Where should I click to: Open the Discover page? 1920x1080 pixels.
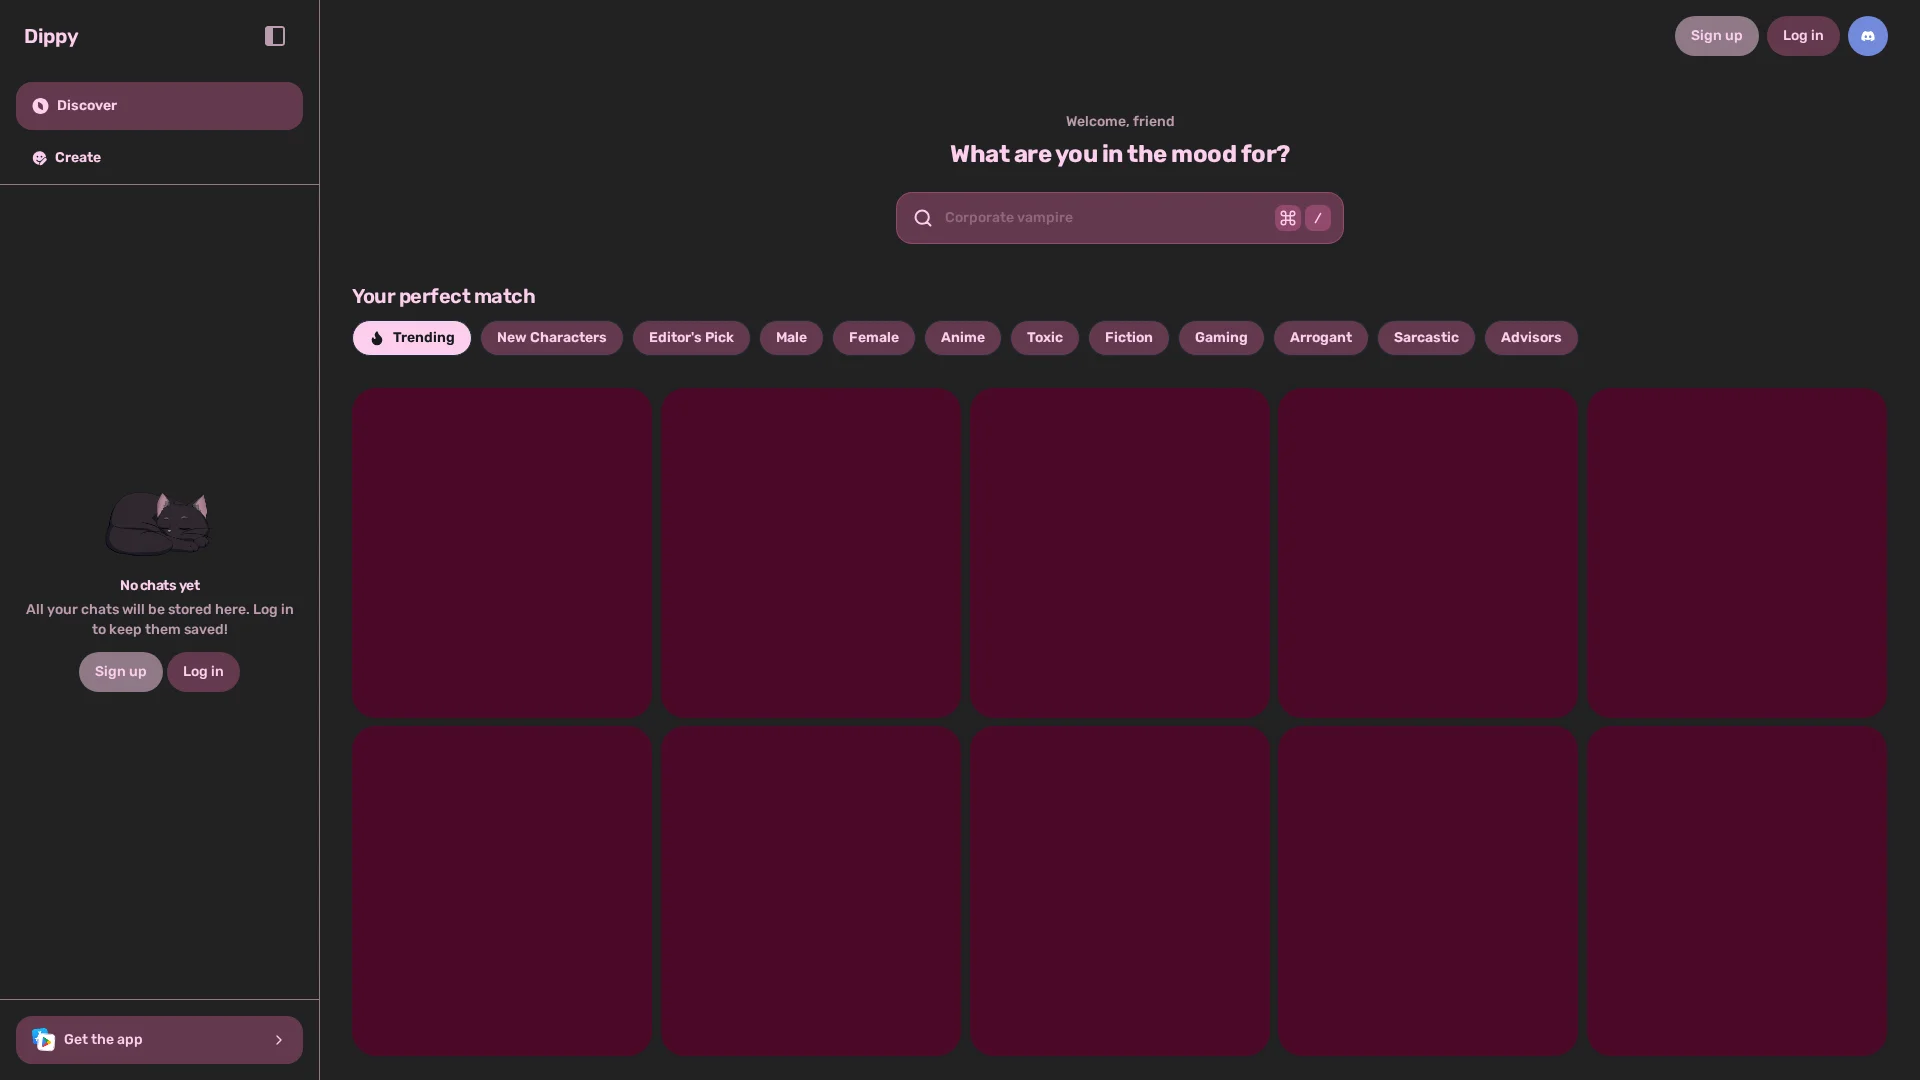(x=159, y=106)
